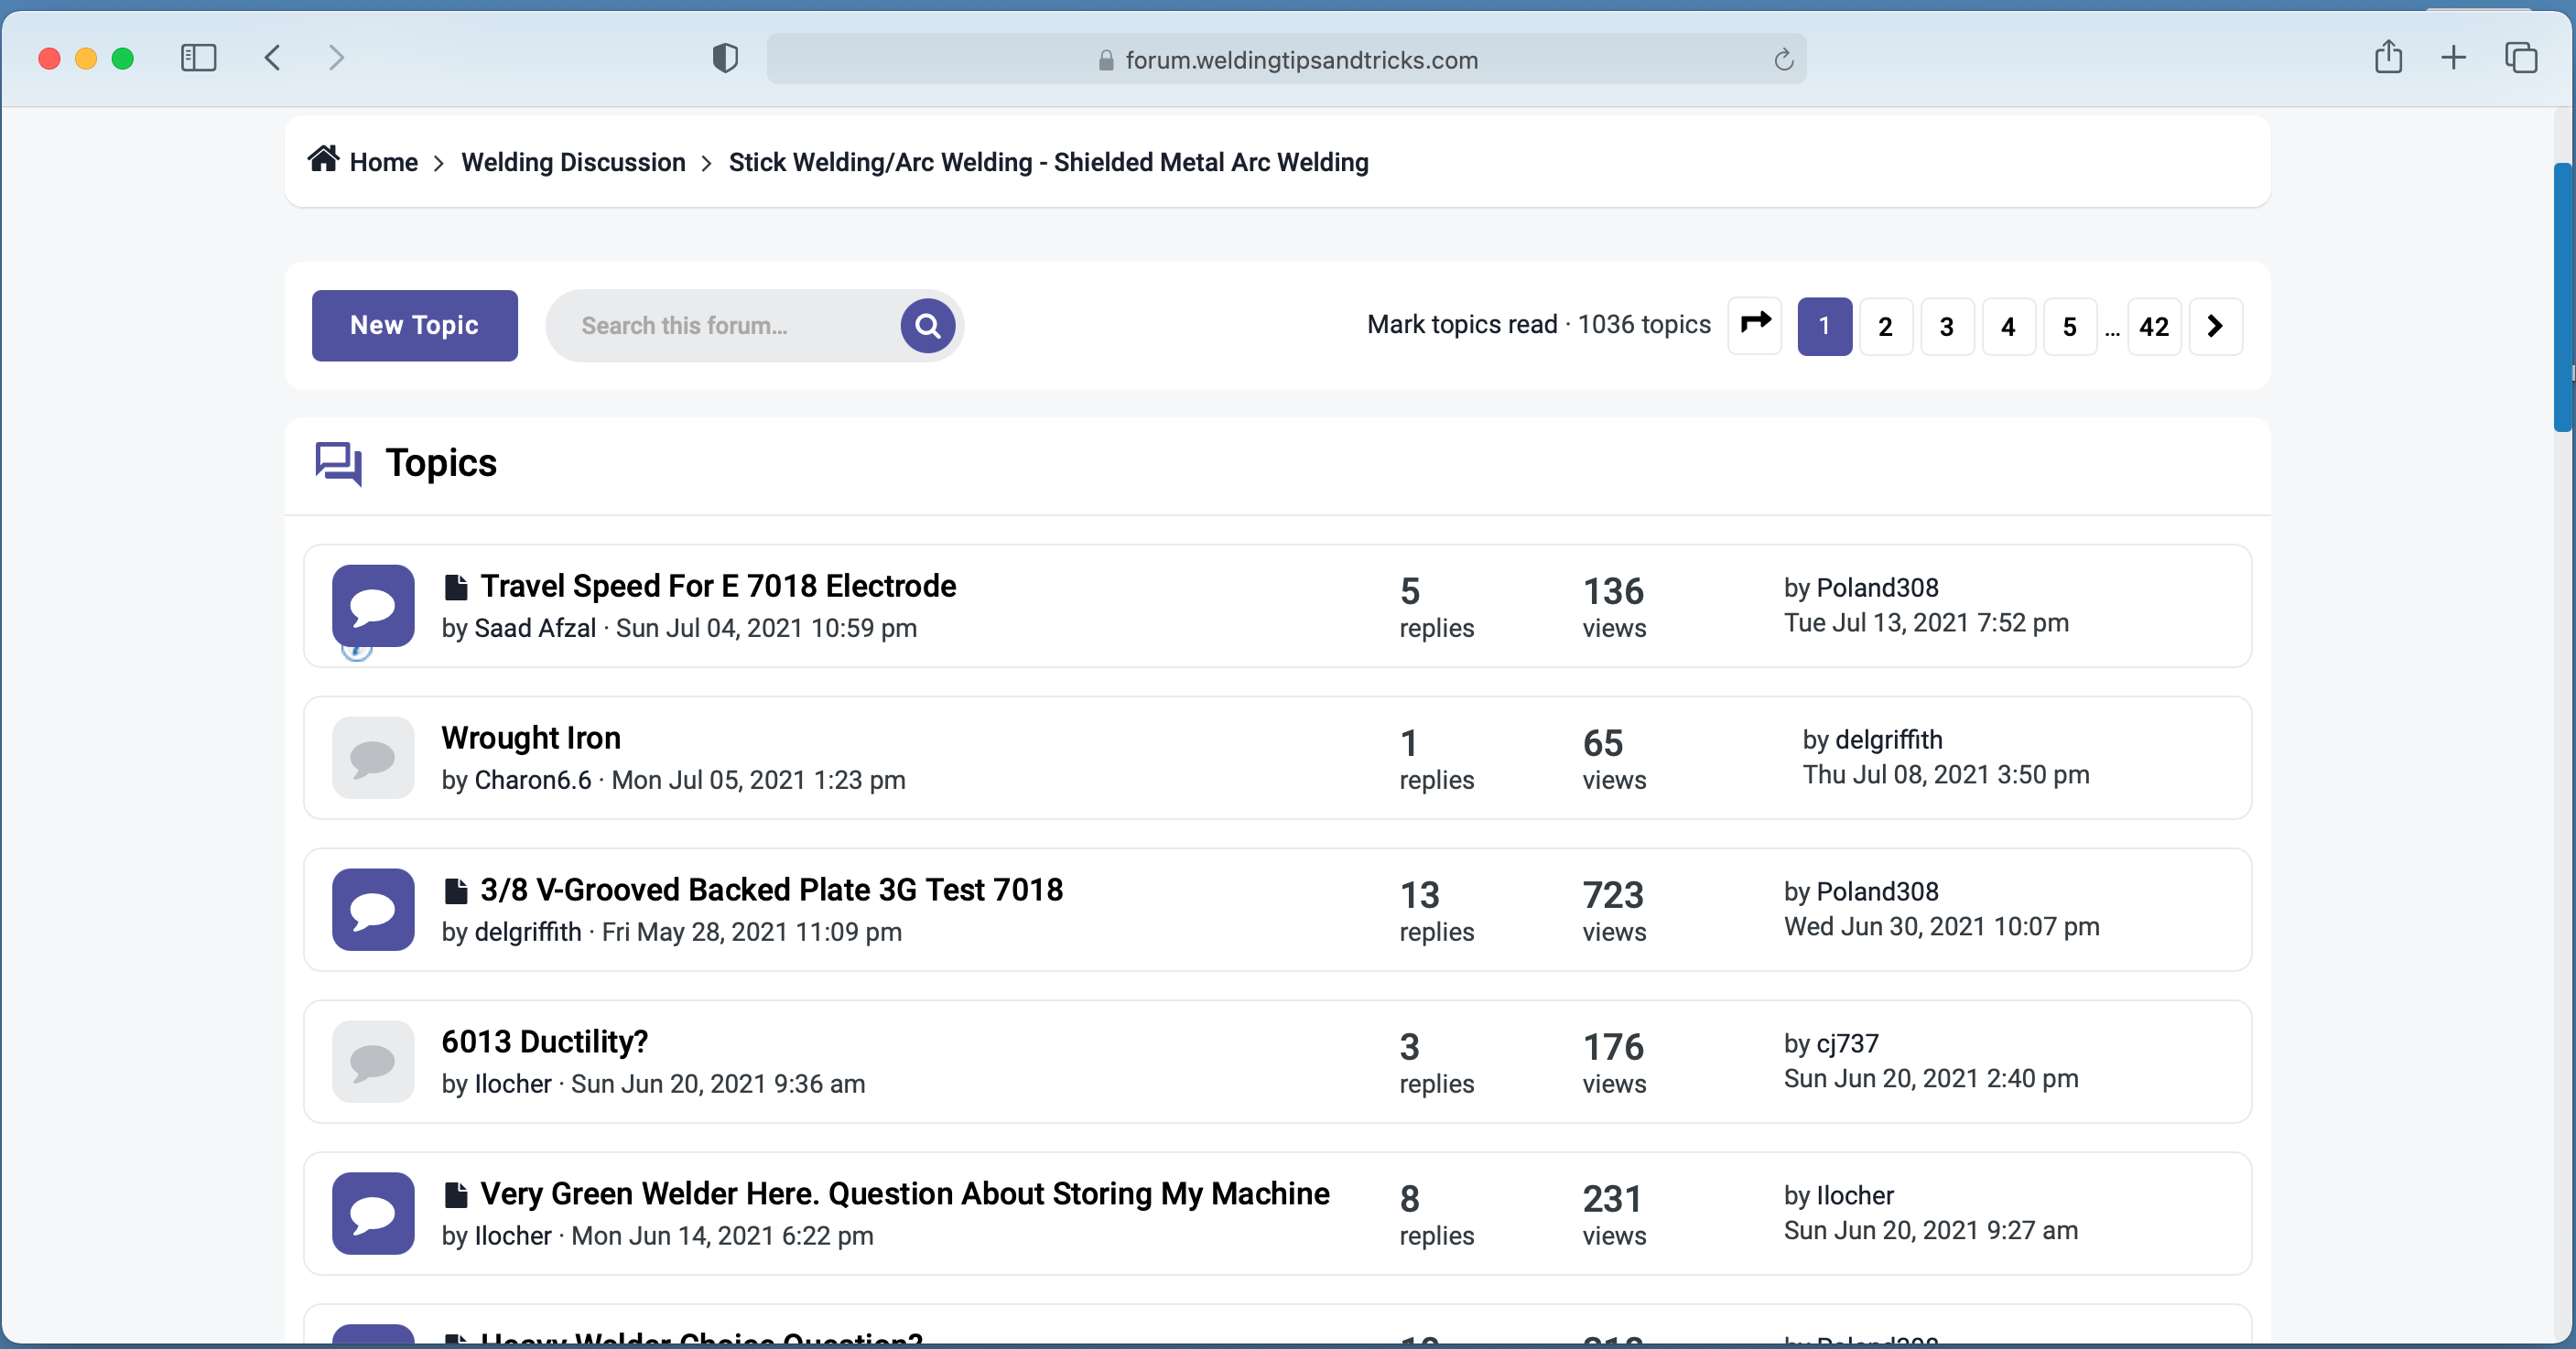Viewport: 2576px width, 1349px height.
Task: Open delgriffith author link on 3/8 V-Grooved
Action: (x=528, y=932)
